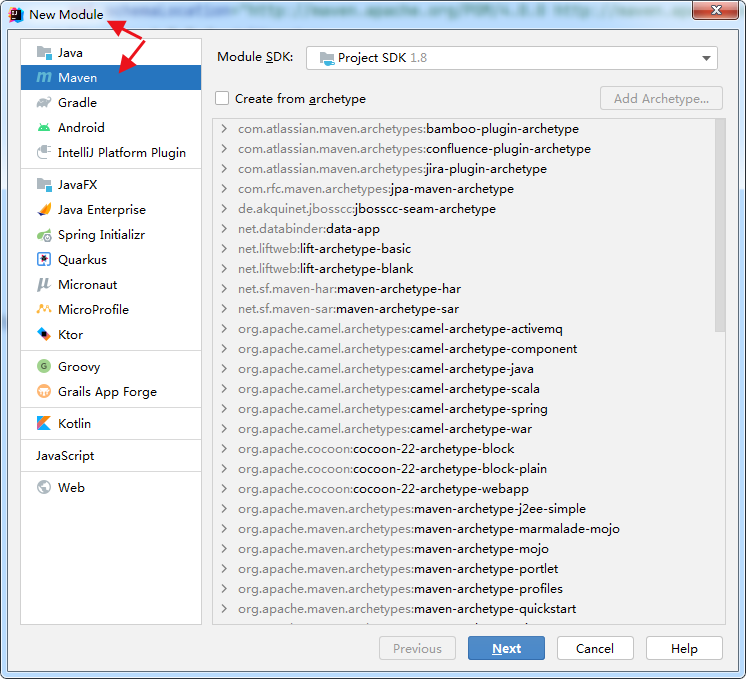
Task: Select the cocoon-22-archetype-block row text
Action: click(376, 449)
